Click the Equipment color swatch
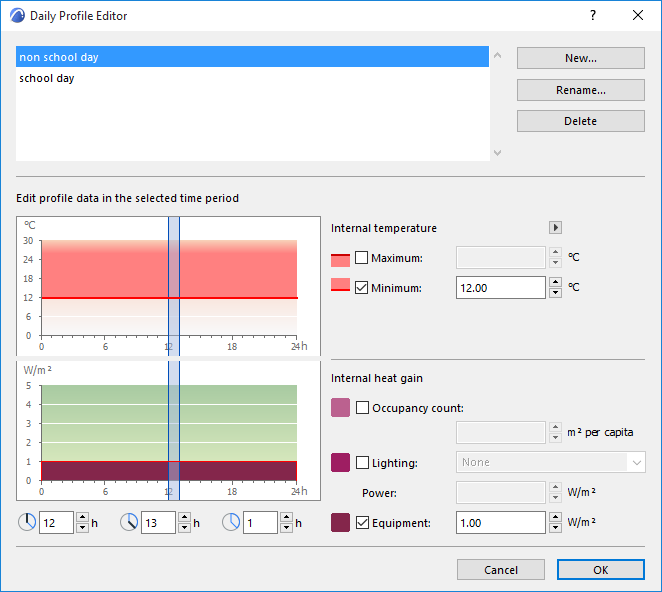The image size is (662, 592). [340, 522]
